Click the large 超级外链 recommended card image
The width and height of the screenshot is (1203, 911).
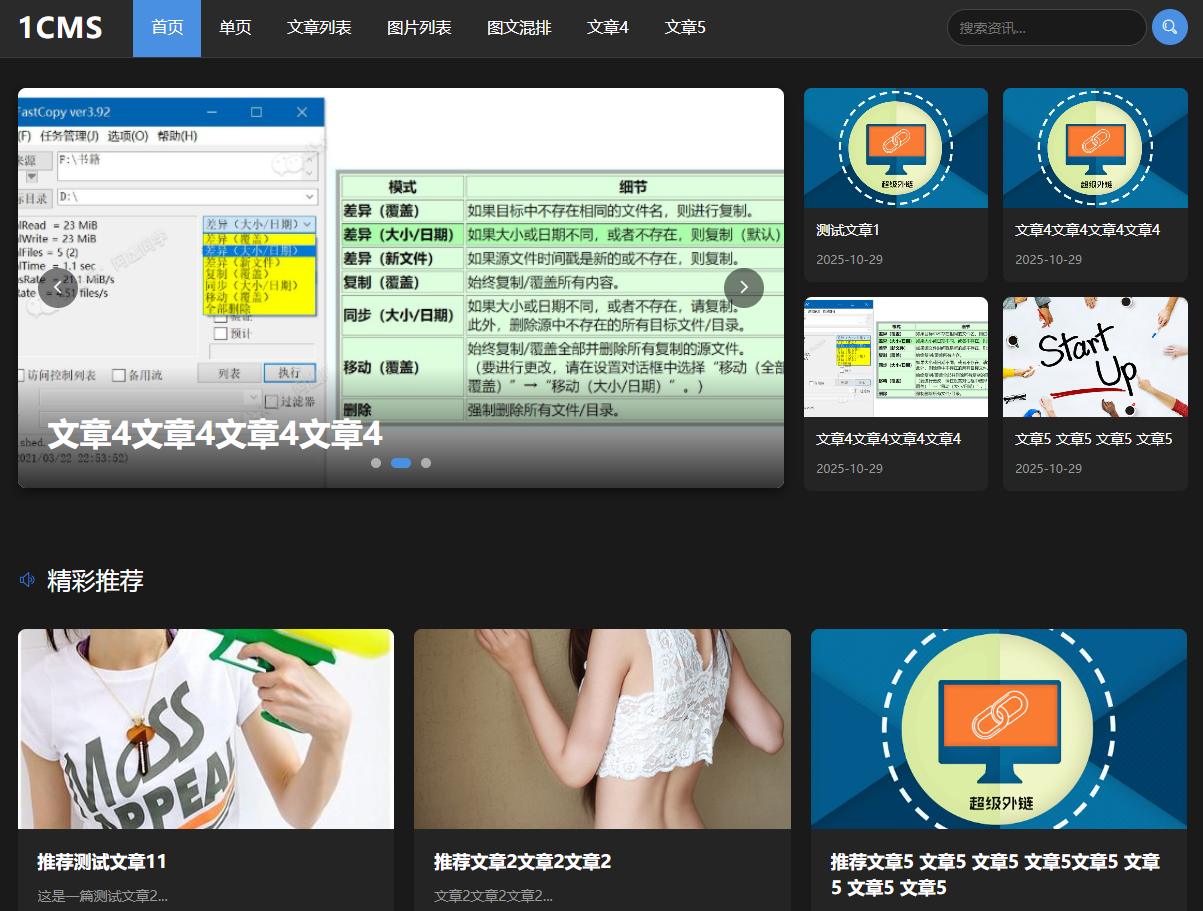coord(999,728)
